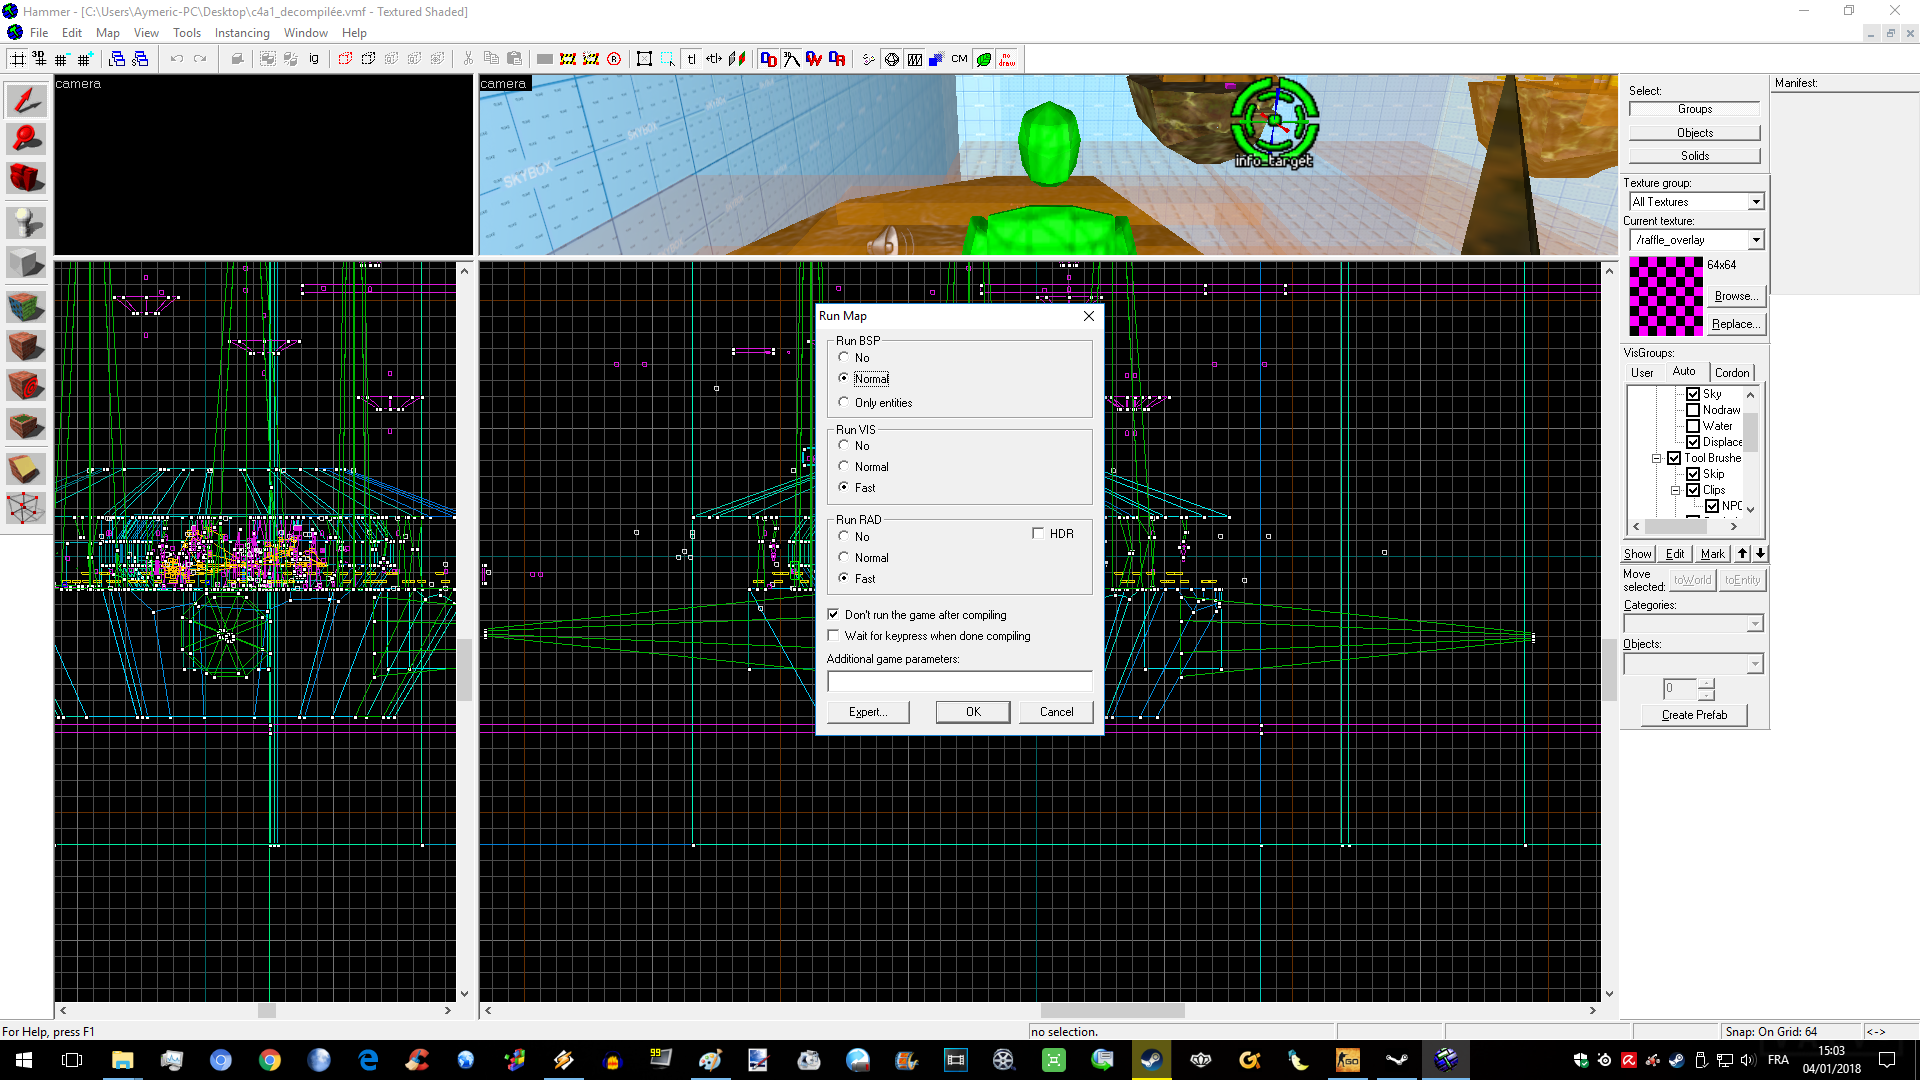
Task: Select the Selection arrow tool
Action: 26,100
